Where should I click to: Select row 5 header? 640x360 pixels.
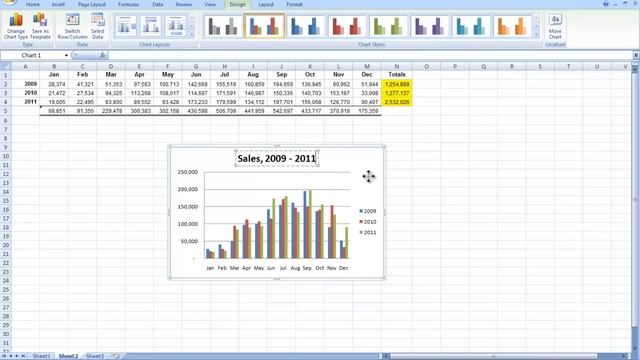(x=6, y=111)
